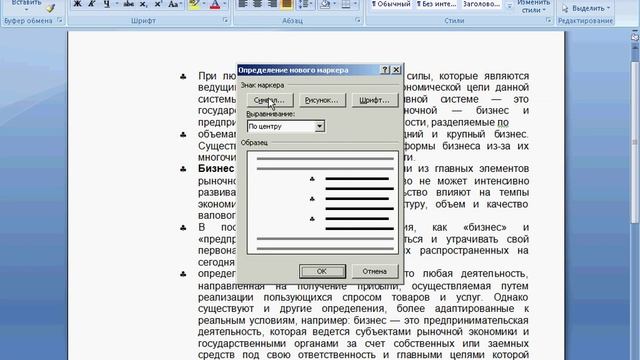Select the Заголовок style
The image size is (640, 360).
click(482, 4)
